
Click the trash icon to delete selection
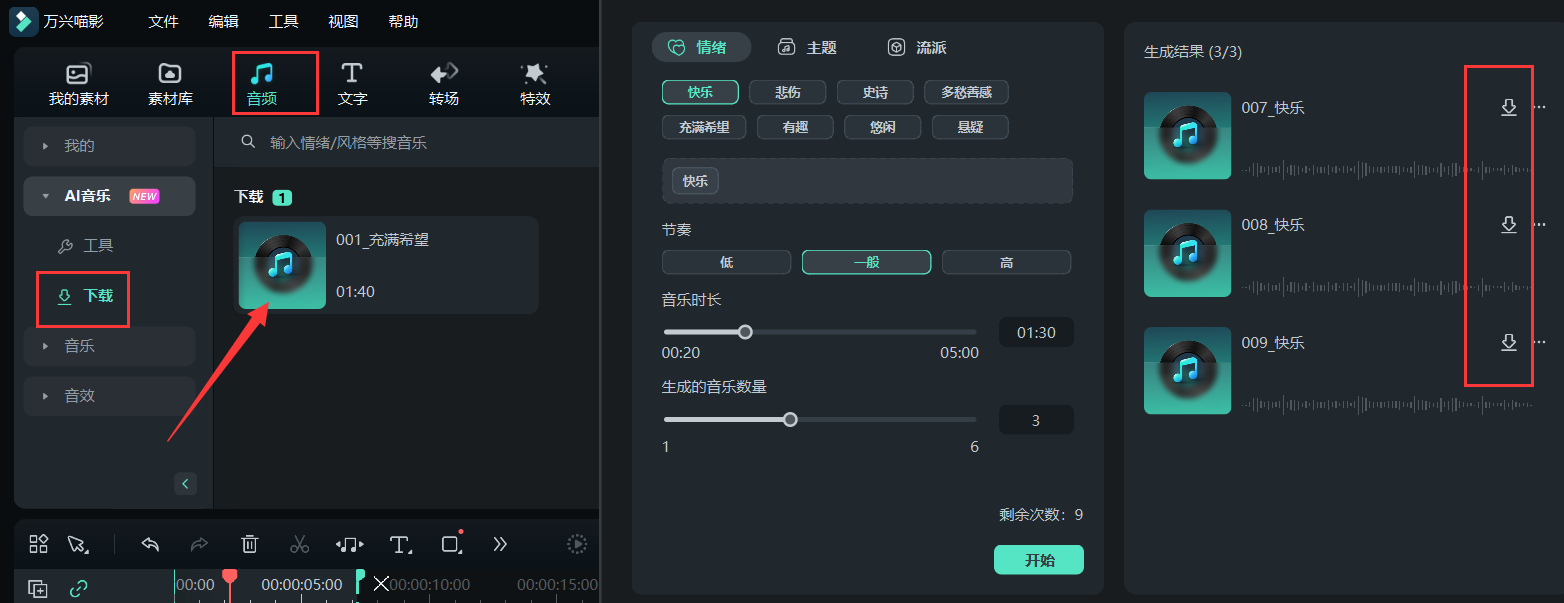pos(249,543)
